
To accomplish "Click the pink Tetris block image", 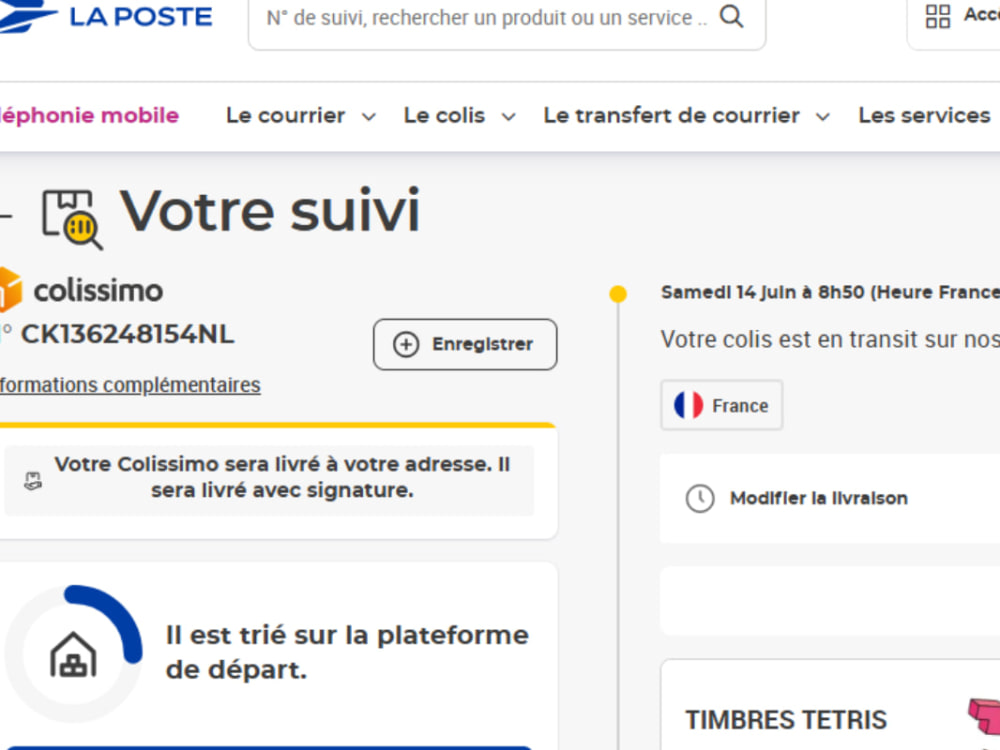I will coord(984,717).
